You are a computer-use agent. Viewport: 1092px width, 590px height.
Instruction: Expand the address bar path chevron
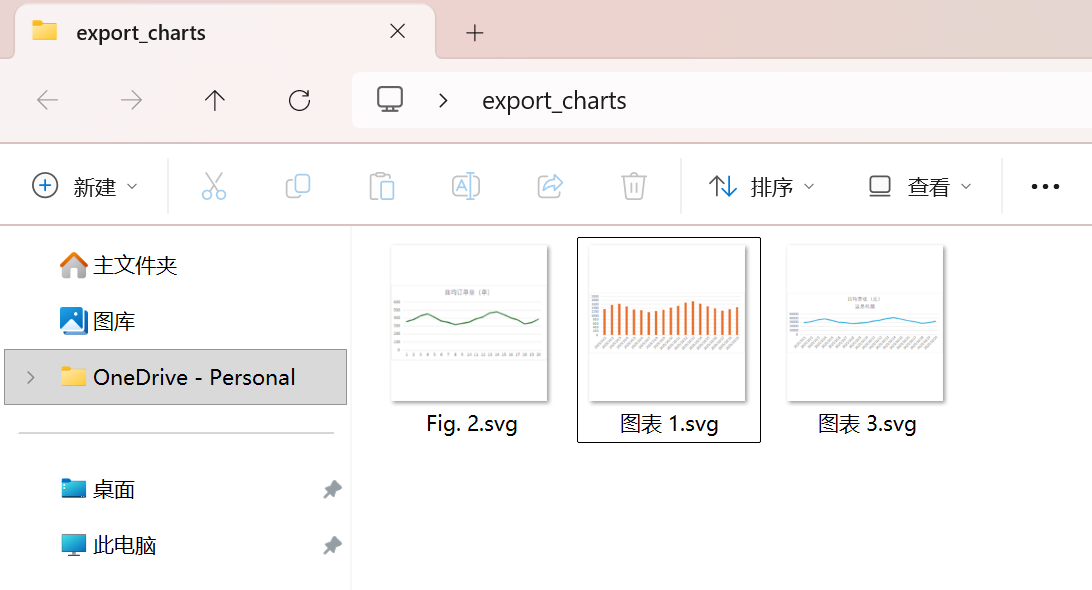click(x=444, y=100)
